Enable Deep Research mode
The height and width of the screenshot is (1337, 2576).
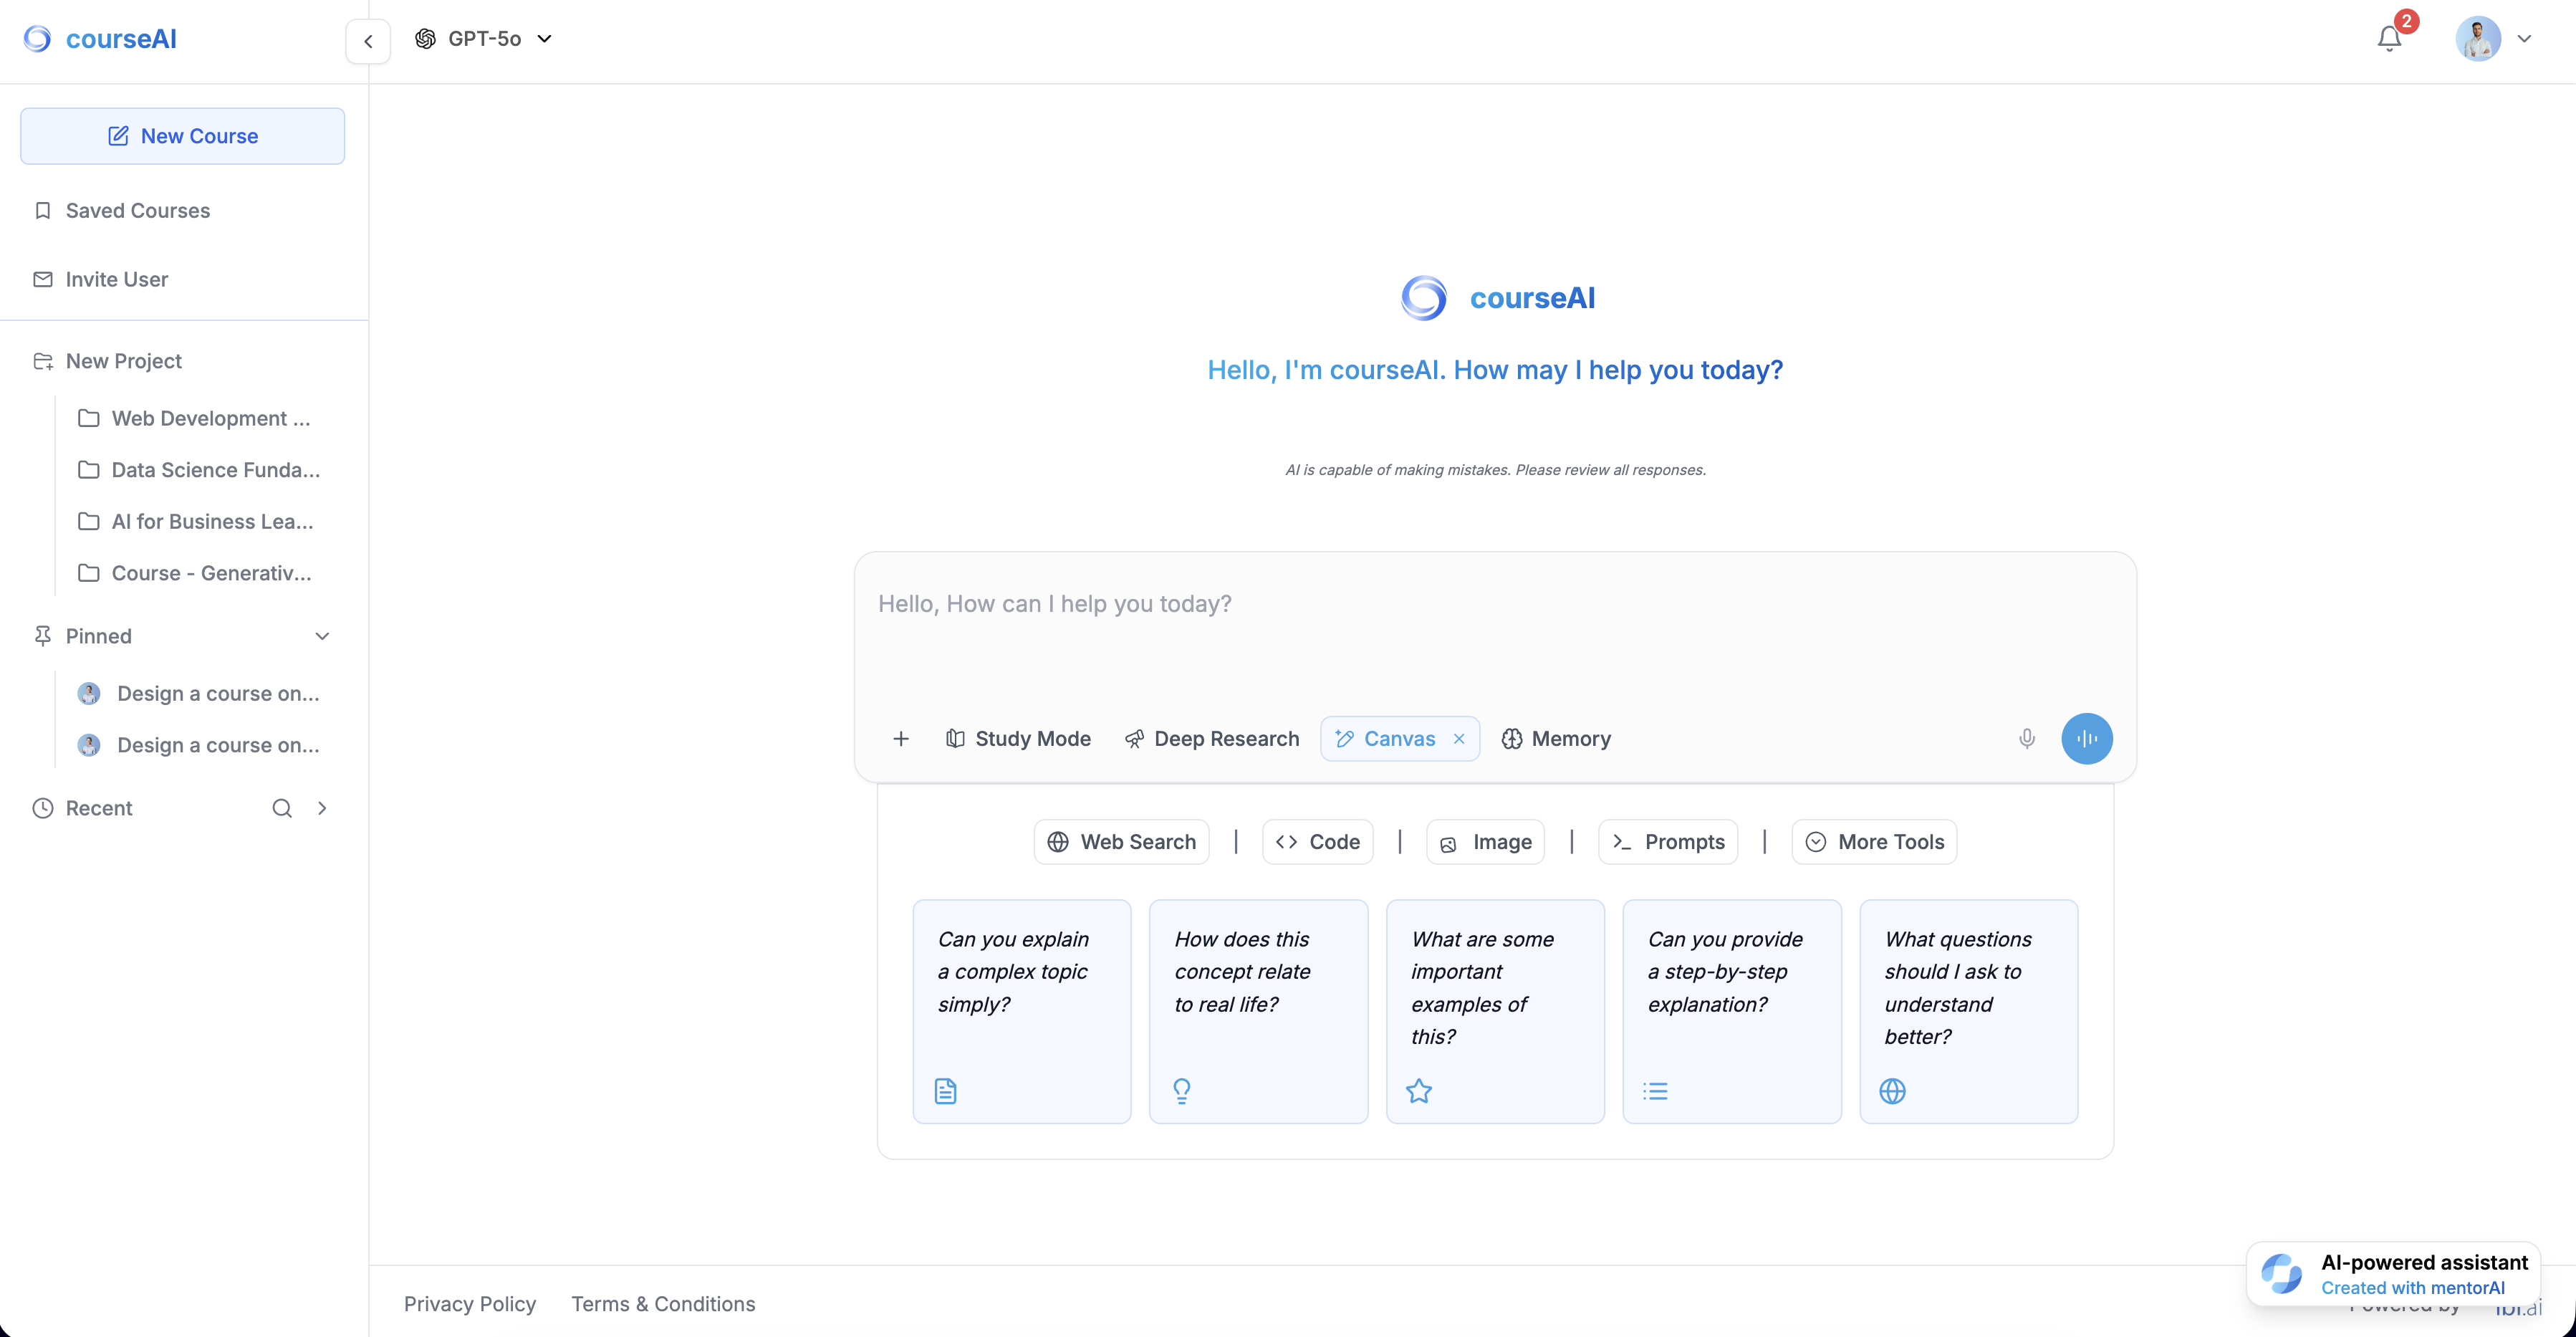pyautogui.click(x=1212, y=738)
